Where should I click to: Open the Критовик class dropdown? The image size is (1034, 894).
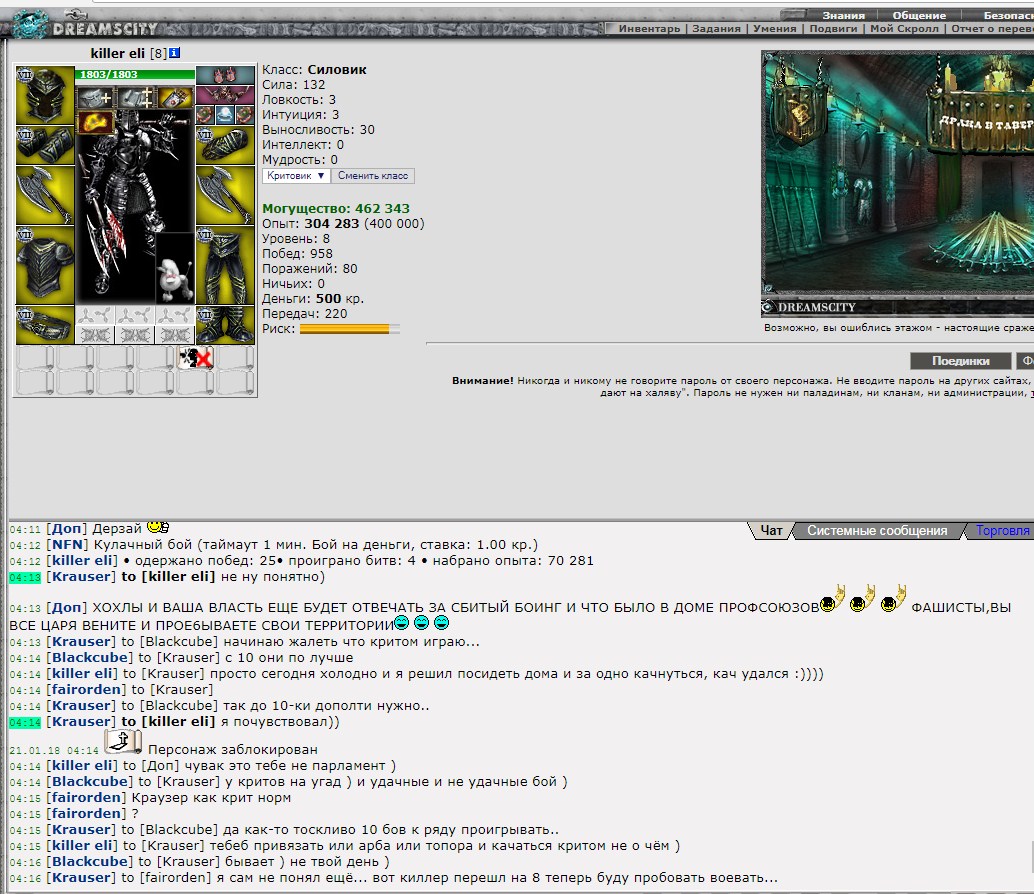coord(296,176)
